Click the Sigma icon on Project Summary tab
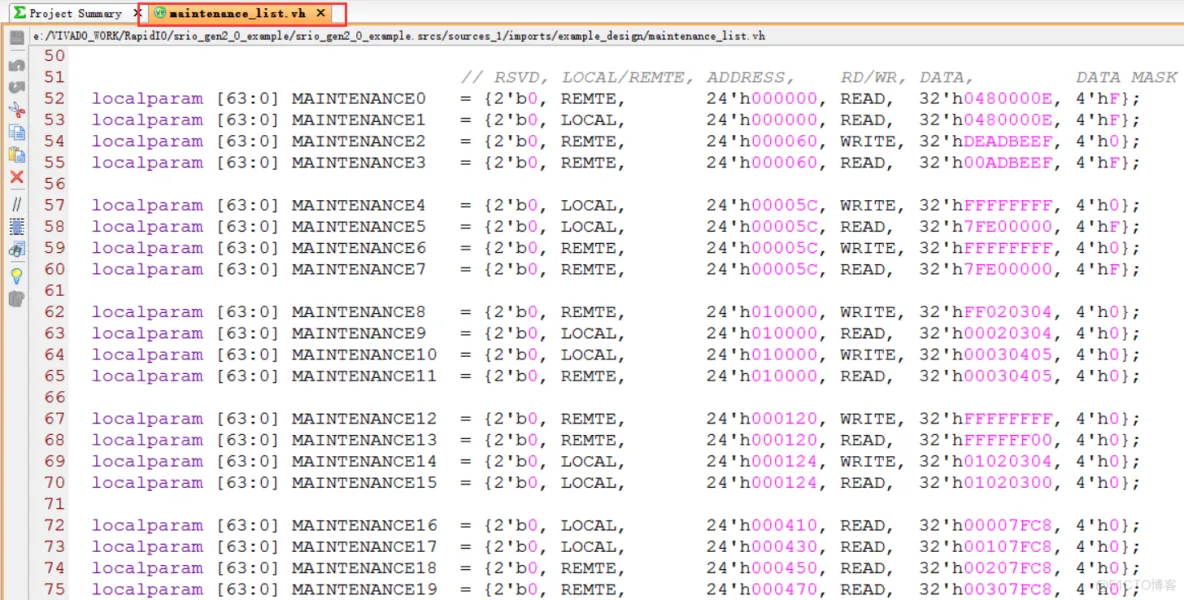 click(20, 13)
